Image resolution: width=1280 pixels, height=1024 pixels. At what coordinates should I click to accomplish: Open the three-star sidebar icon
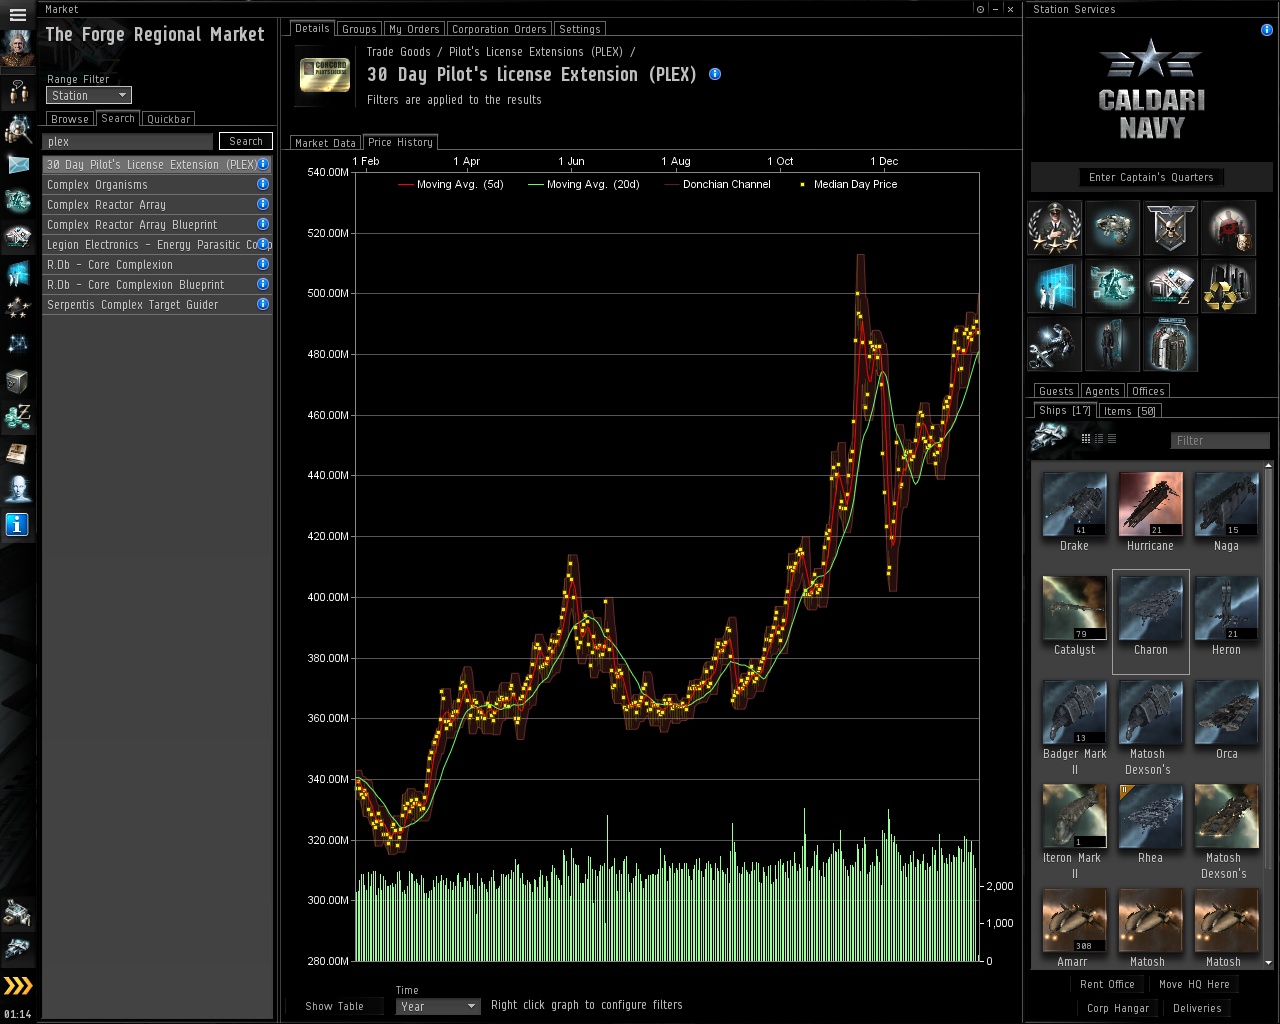click(17, 309)
